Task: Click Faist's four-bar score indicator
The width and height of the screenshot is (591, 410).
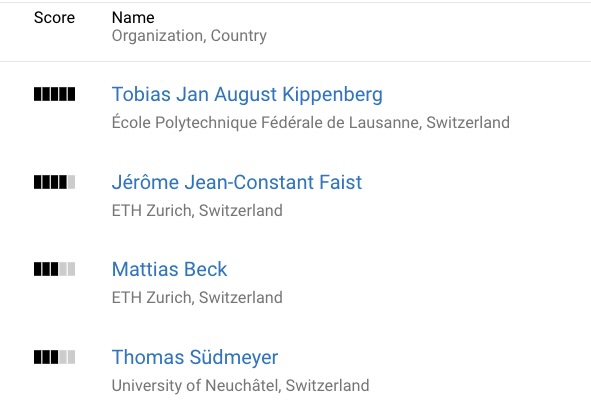Action: [54, 182]
